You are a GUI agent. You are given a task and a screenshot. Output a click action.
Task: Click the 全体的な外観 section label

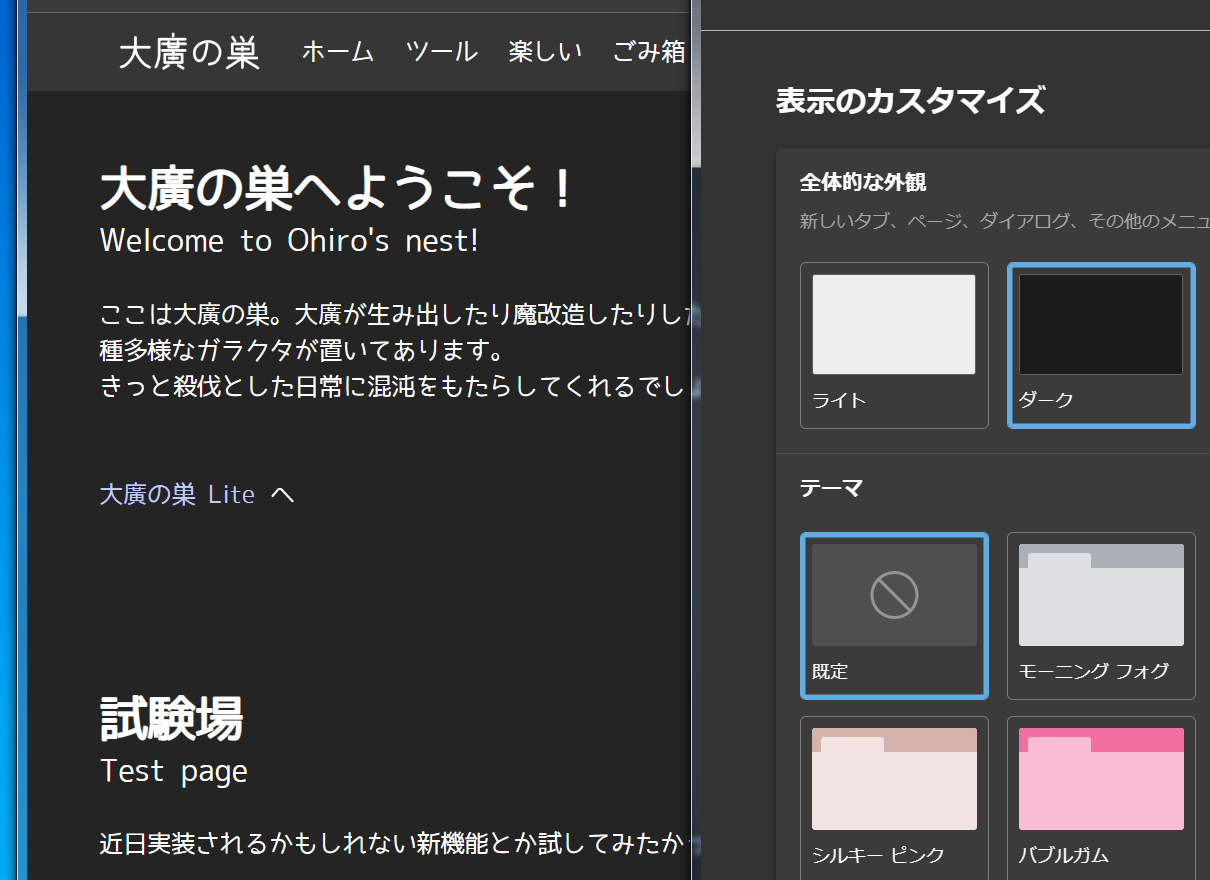[x=863, y=182]
